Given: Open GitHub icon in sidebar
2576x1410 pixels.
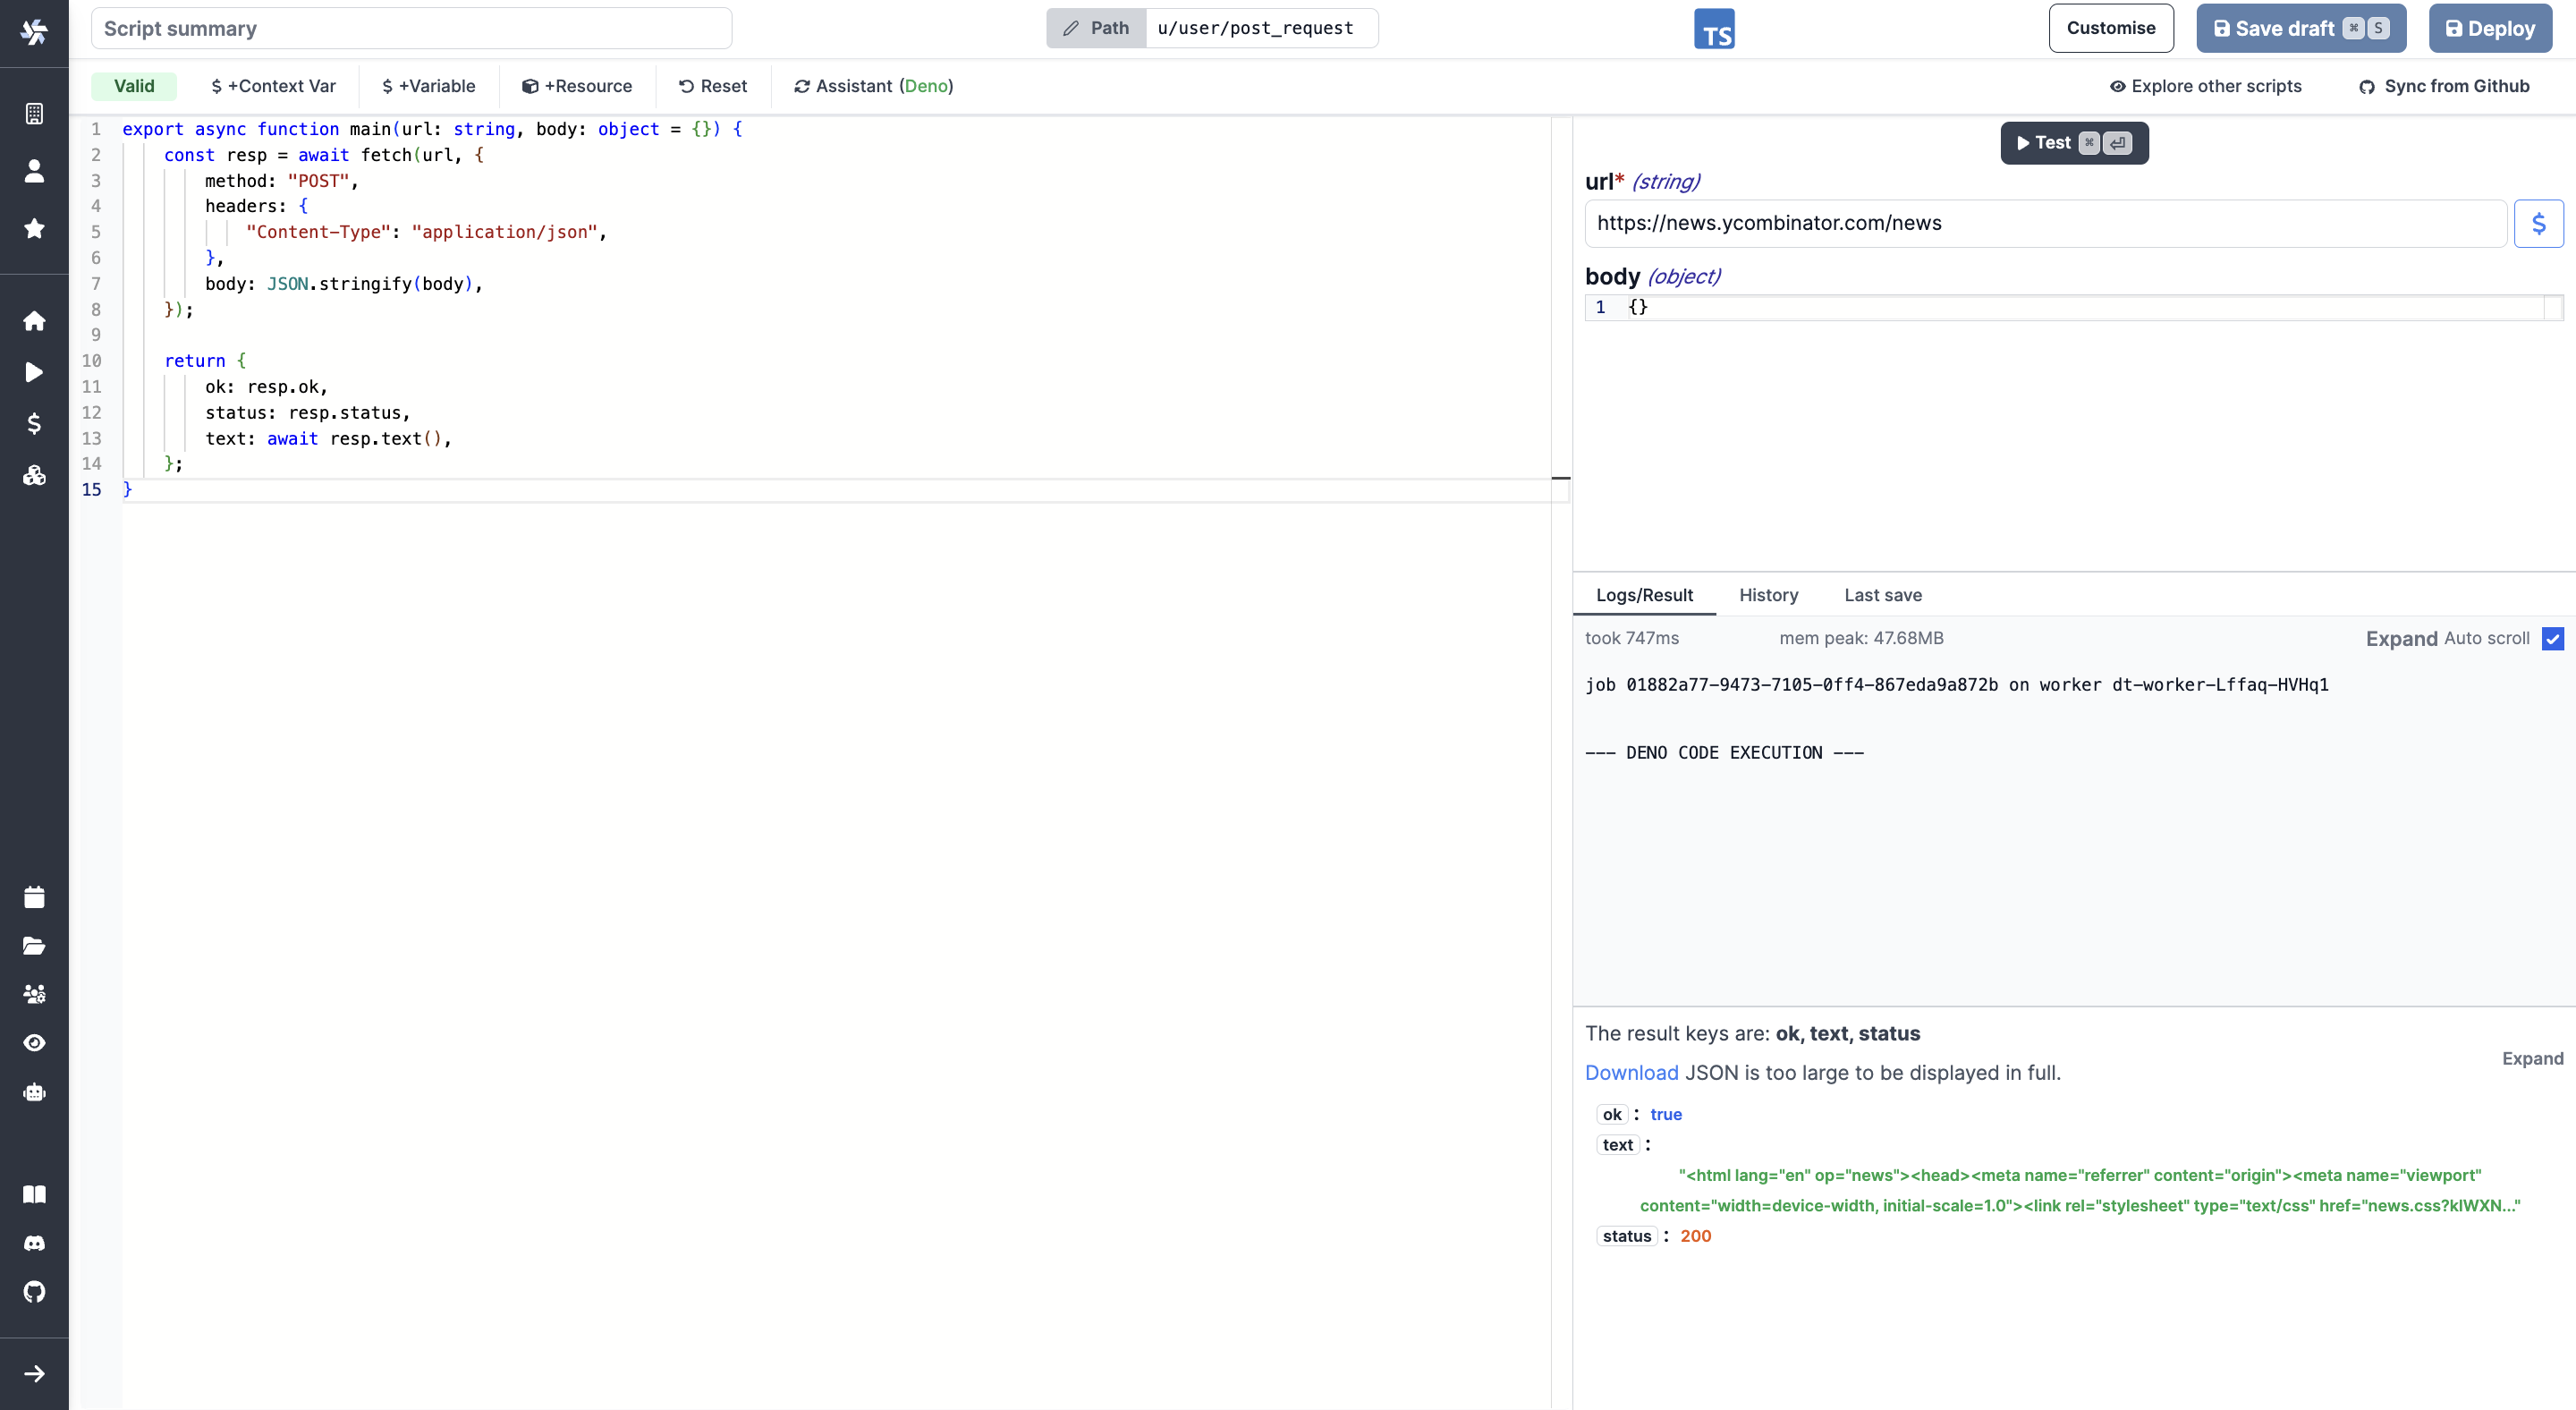Looking at the screenshot, I should pyautogui.click(x=34, y=1292).
